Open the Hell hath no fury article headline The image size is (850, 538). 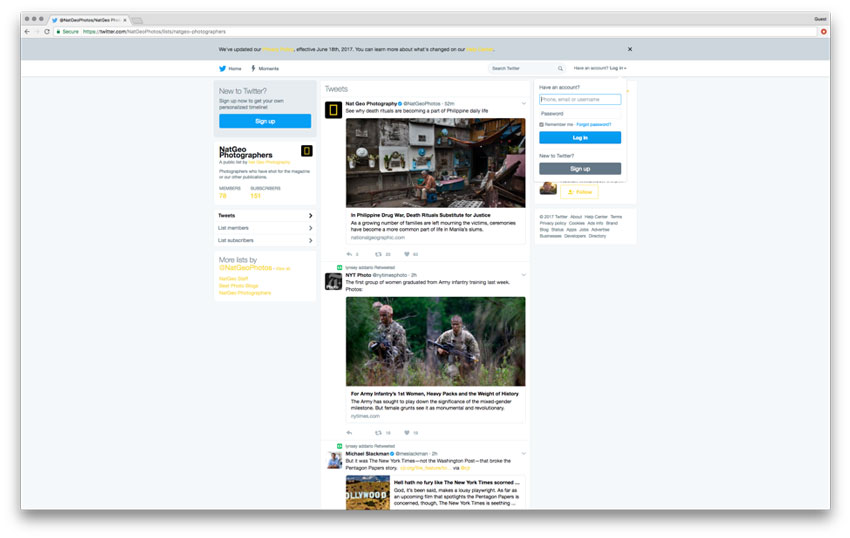point(456,482)
